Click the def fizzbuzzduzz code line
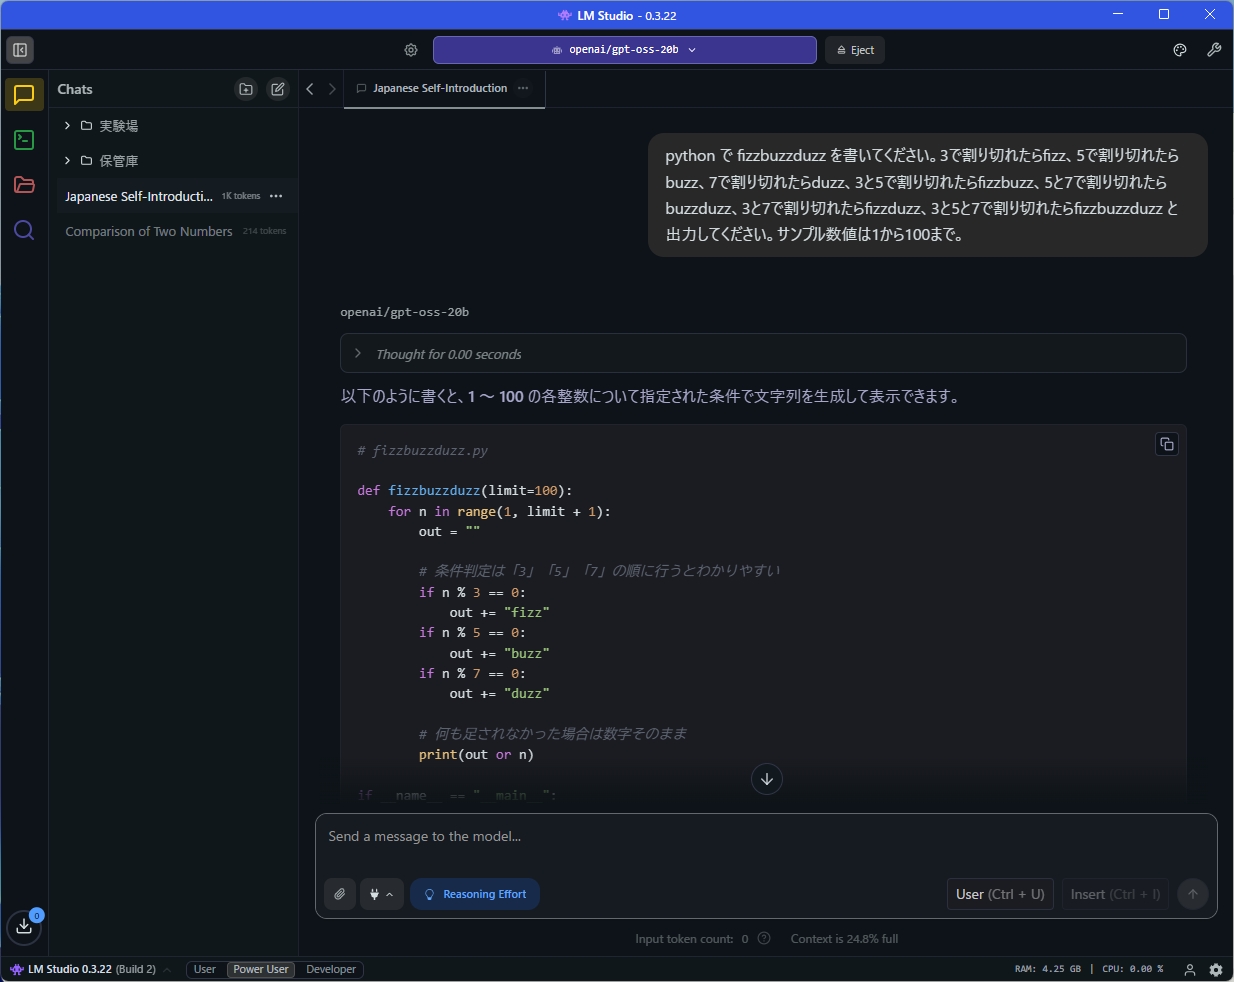Screen dimensions: 1234x982 [465, 491]
